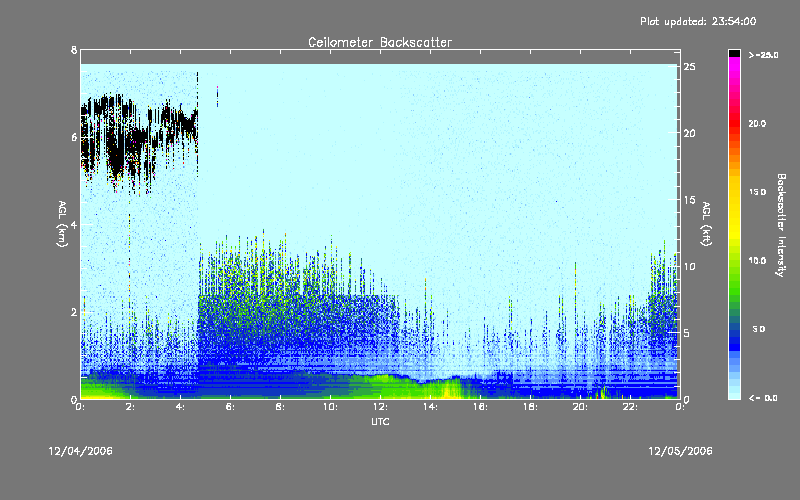Click the '6' km tick on left axis
The width and height of the screenshot is (800, 500).
click(74, 137)
